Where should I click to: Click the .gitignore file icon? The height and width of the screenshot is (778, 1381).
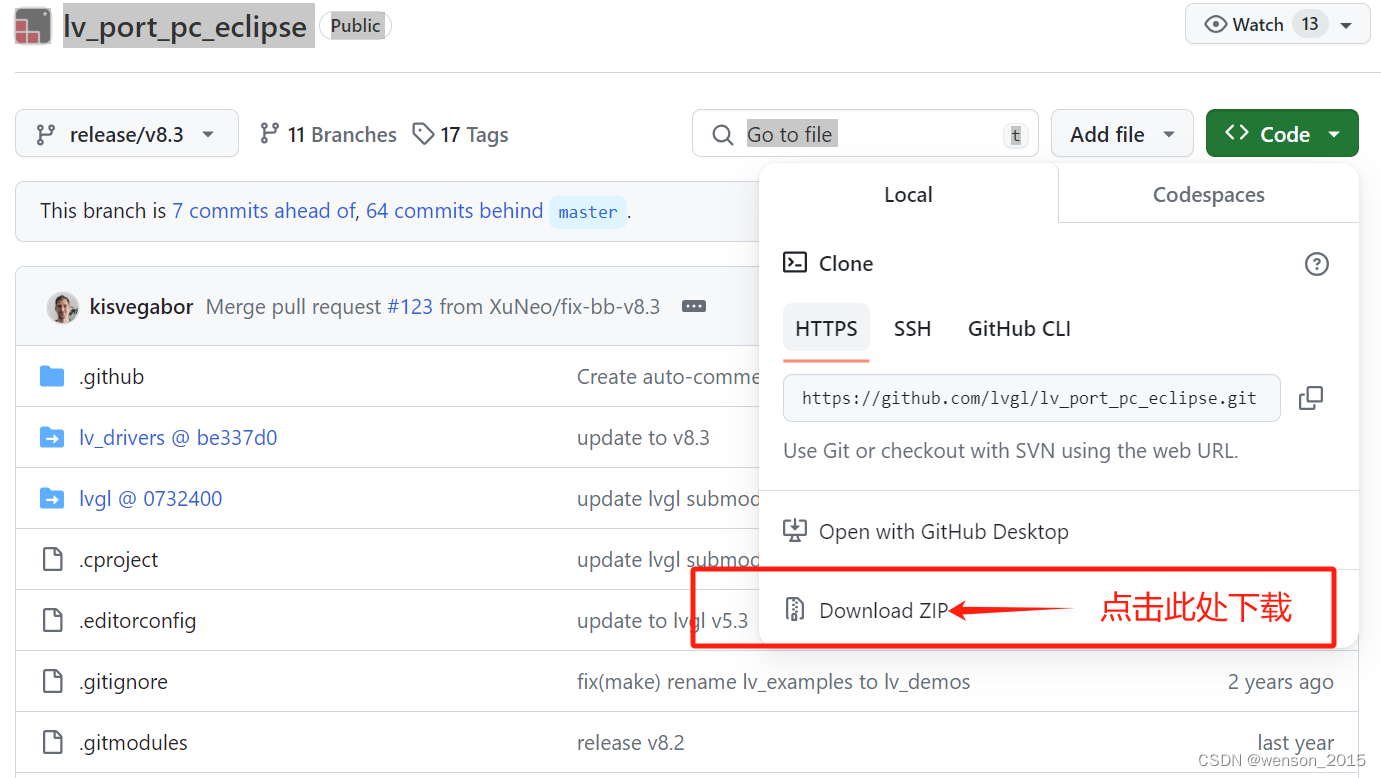(x=52, y=682)
